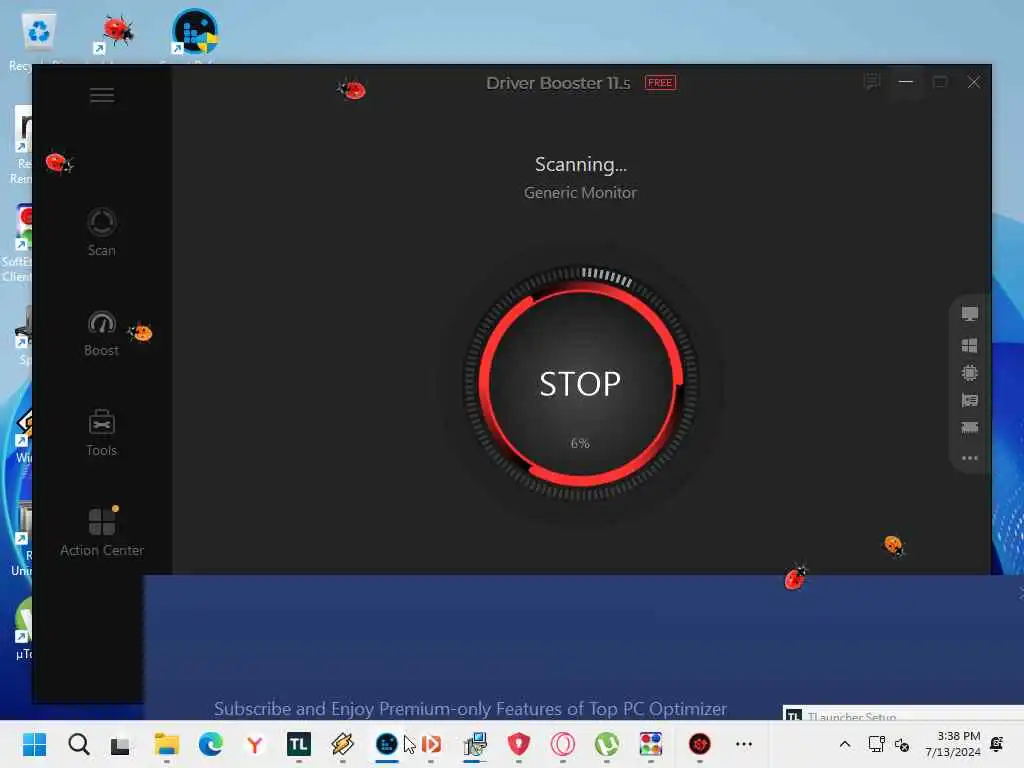Open the Action Center
Screen dimensions: 1024x768
coord(102,532)
